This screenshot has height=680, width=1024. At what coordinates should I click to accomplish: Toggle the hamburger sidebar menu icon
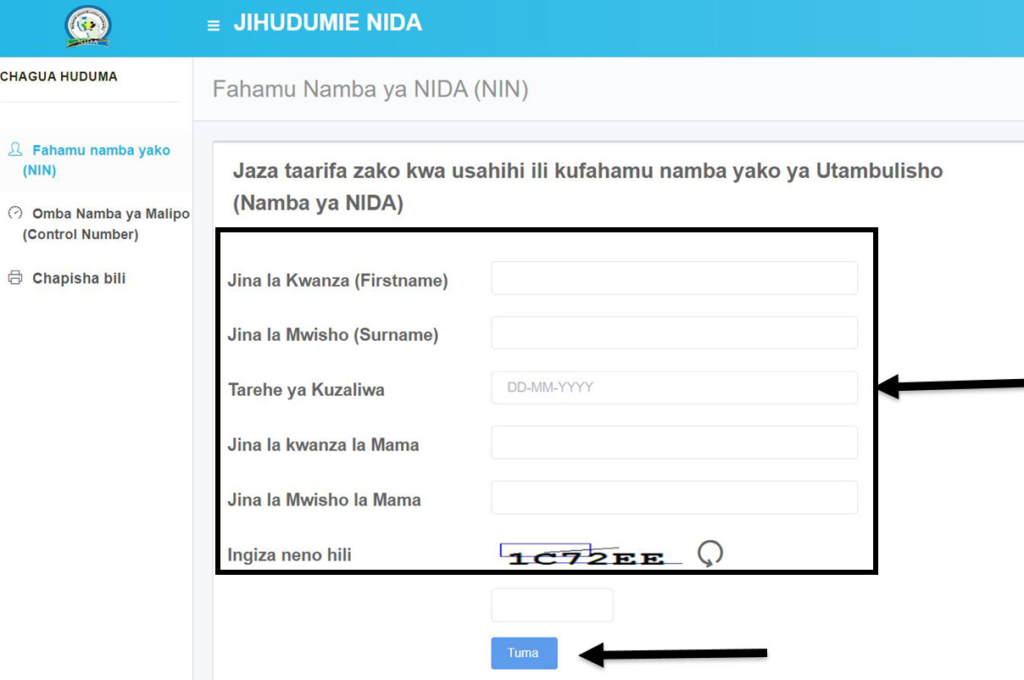(x=213, y=26)
